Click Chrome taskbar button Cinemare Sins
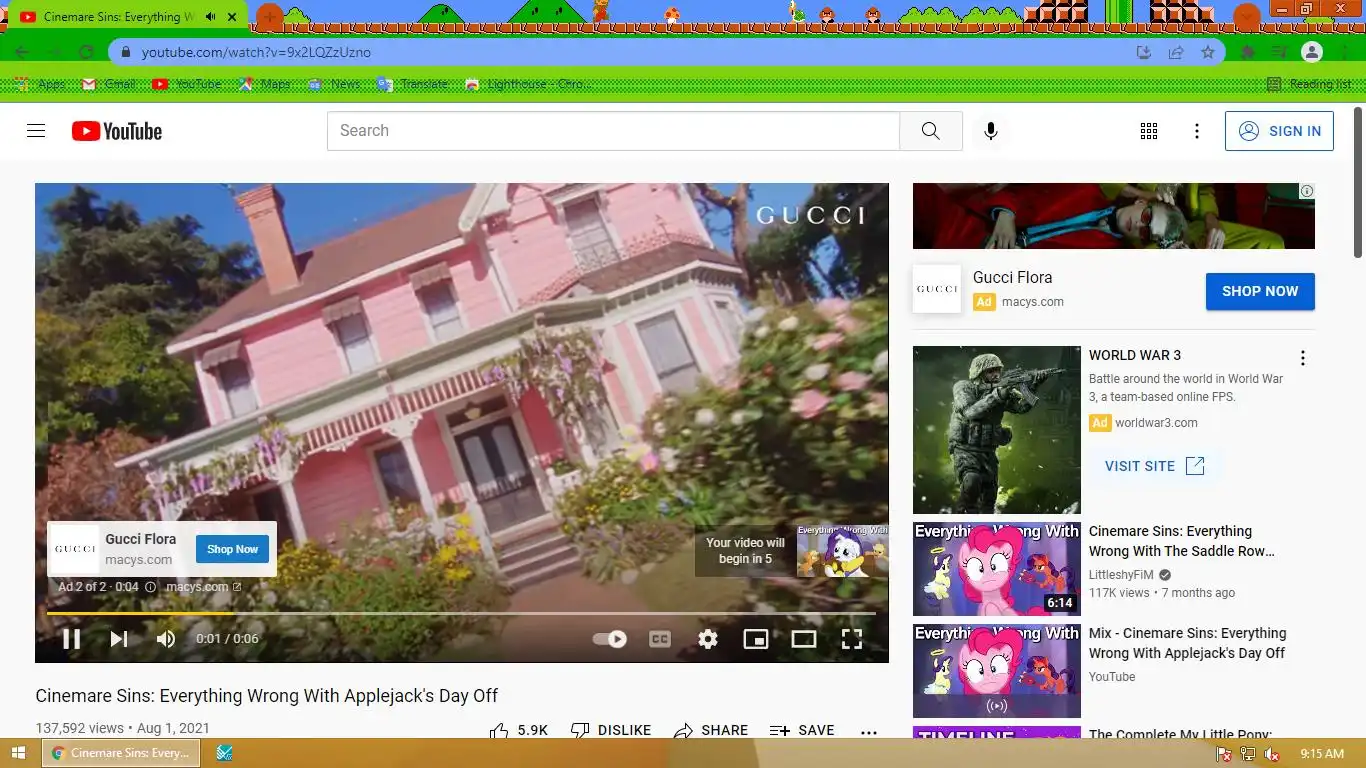The height and width of the screenshot is (768, 1366). click(121, 753)
